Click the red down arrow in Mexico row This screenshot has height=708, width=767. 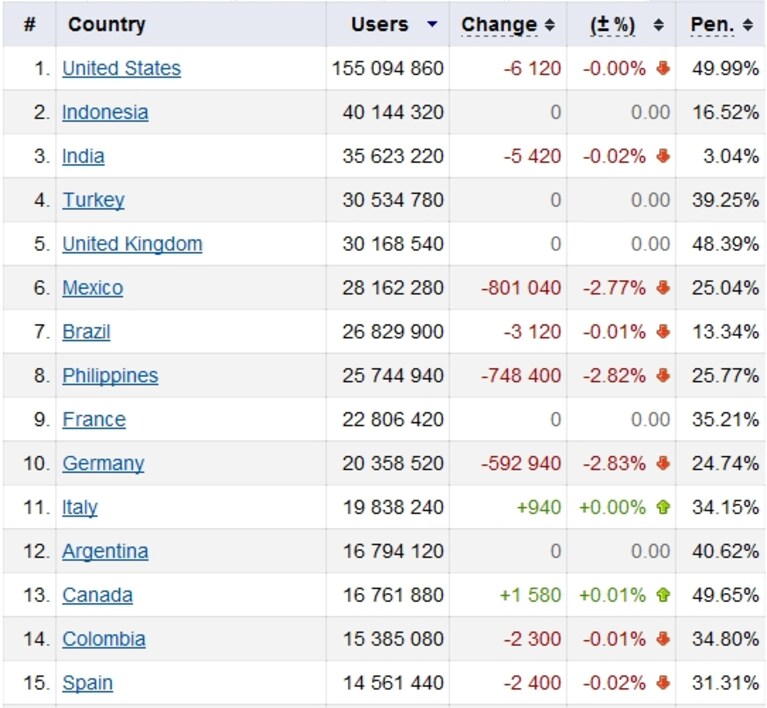coord(663,288)
